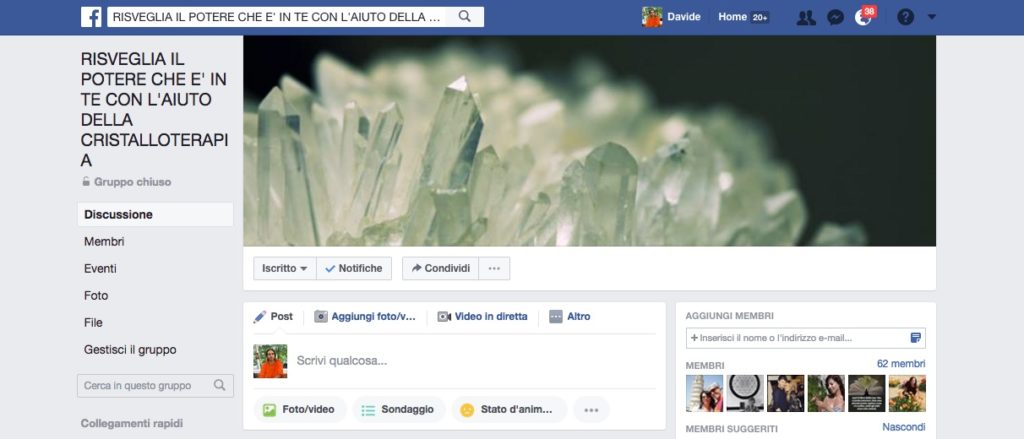Open first member thumbnail with Pisa tower
The width and height of the screenshot is (1024, 439).
[x=704, y=393]
